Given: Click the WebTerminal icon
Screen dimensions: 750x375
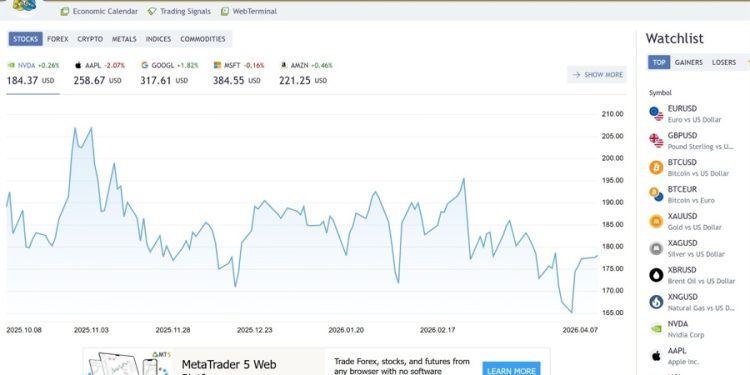Looking at the screenshot, I should [225, 11].
